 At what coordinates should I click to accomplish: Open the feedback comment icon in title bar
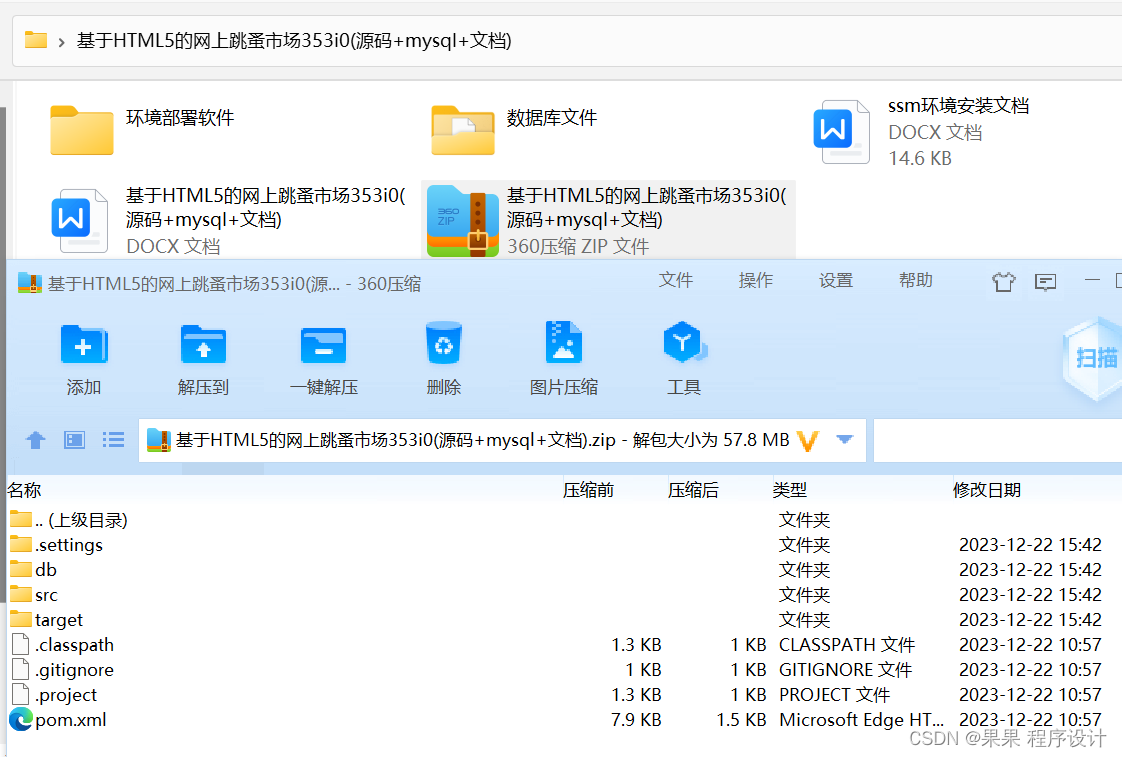(x=1045, y=283)
